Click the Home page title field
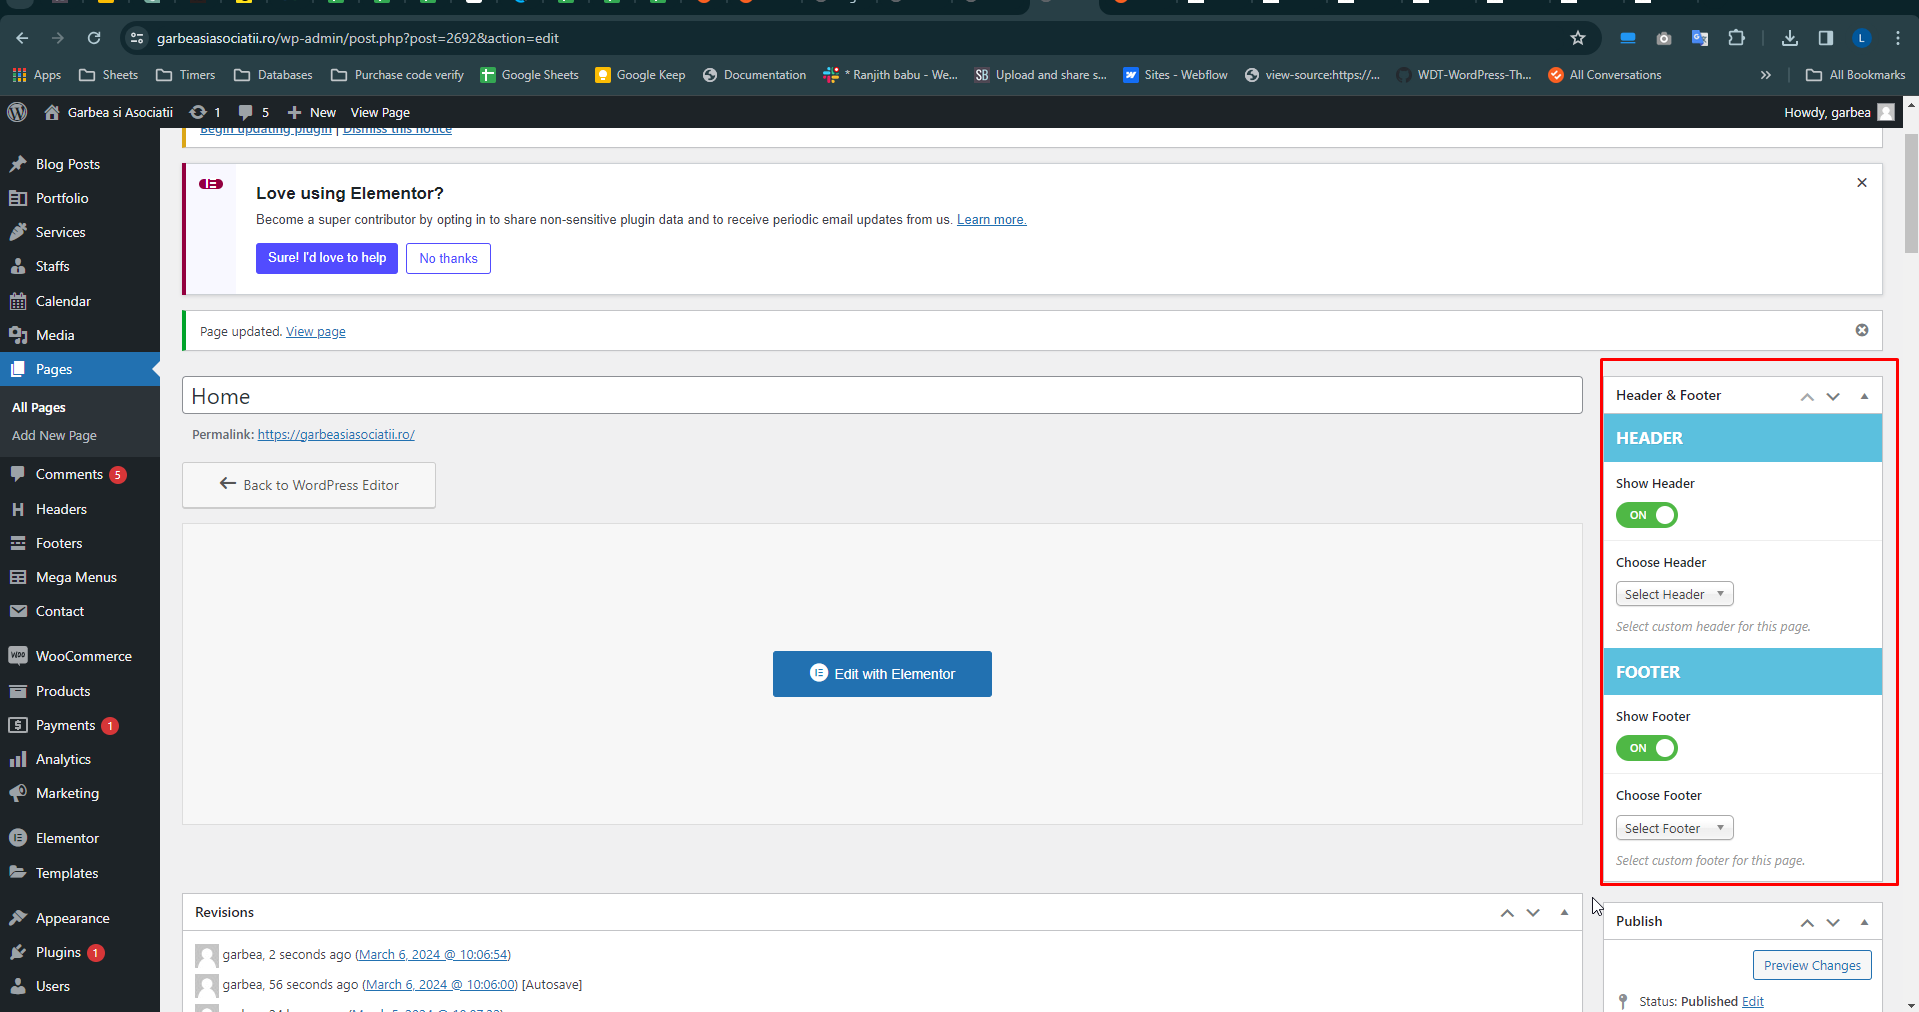Viewport: 1919px width, 1012px height. coord(882,395)
